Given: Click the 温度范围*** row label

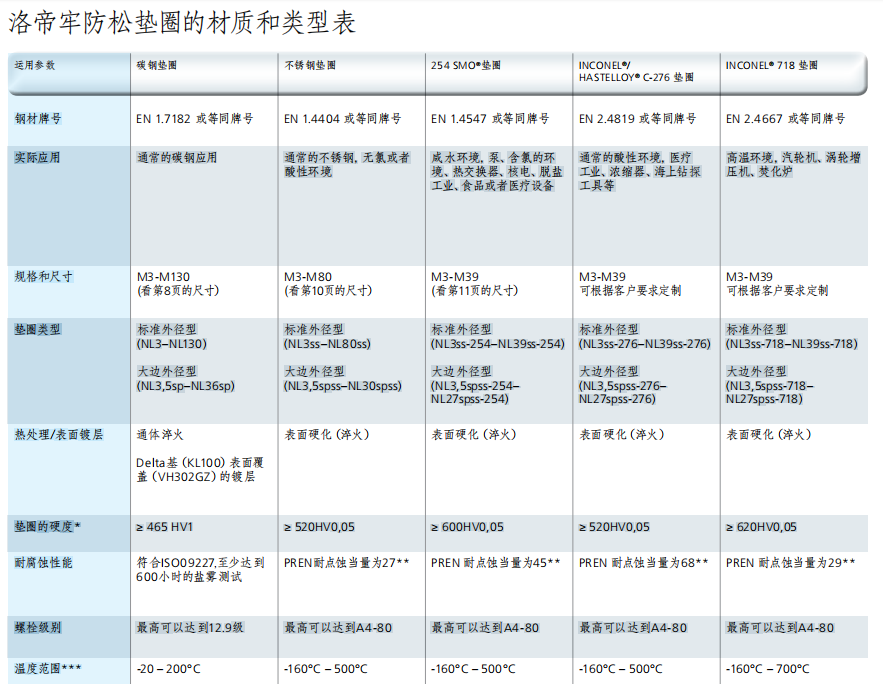Looking at the screenshot, I should click(48, 669).
